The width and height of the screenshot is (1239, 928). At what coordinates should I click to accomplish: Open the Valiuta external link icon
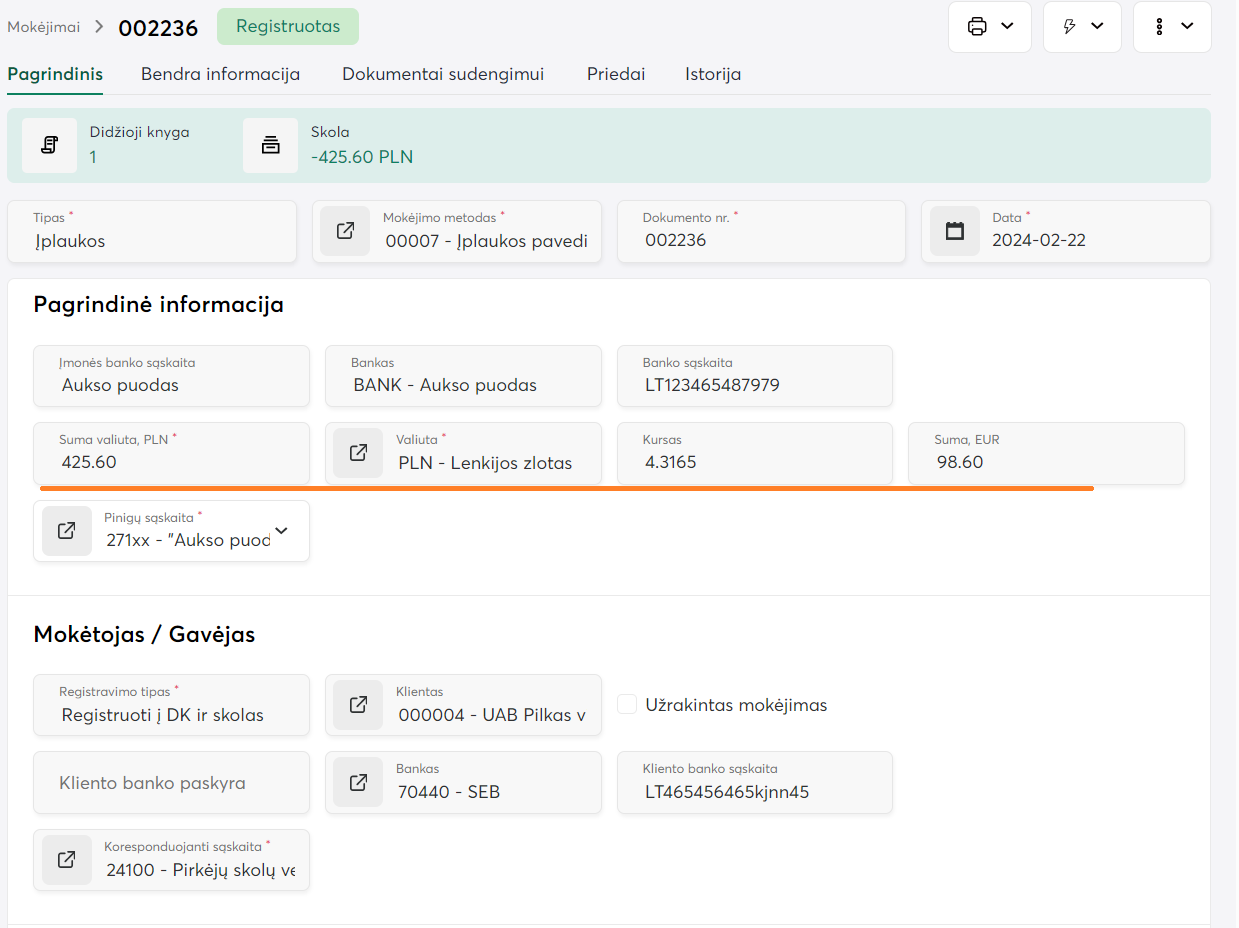358,453
